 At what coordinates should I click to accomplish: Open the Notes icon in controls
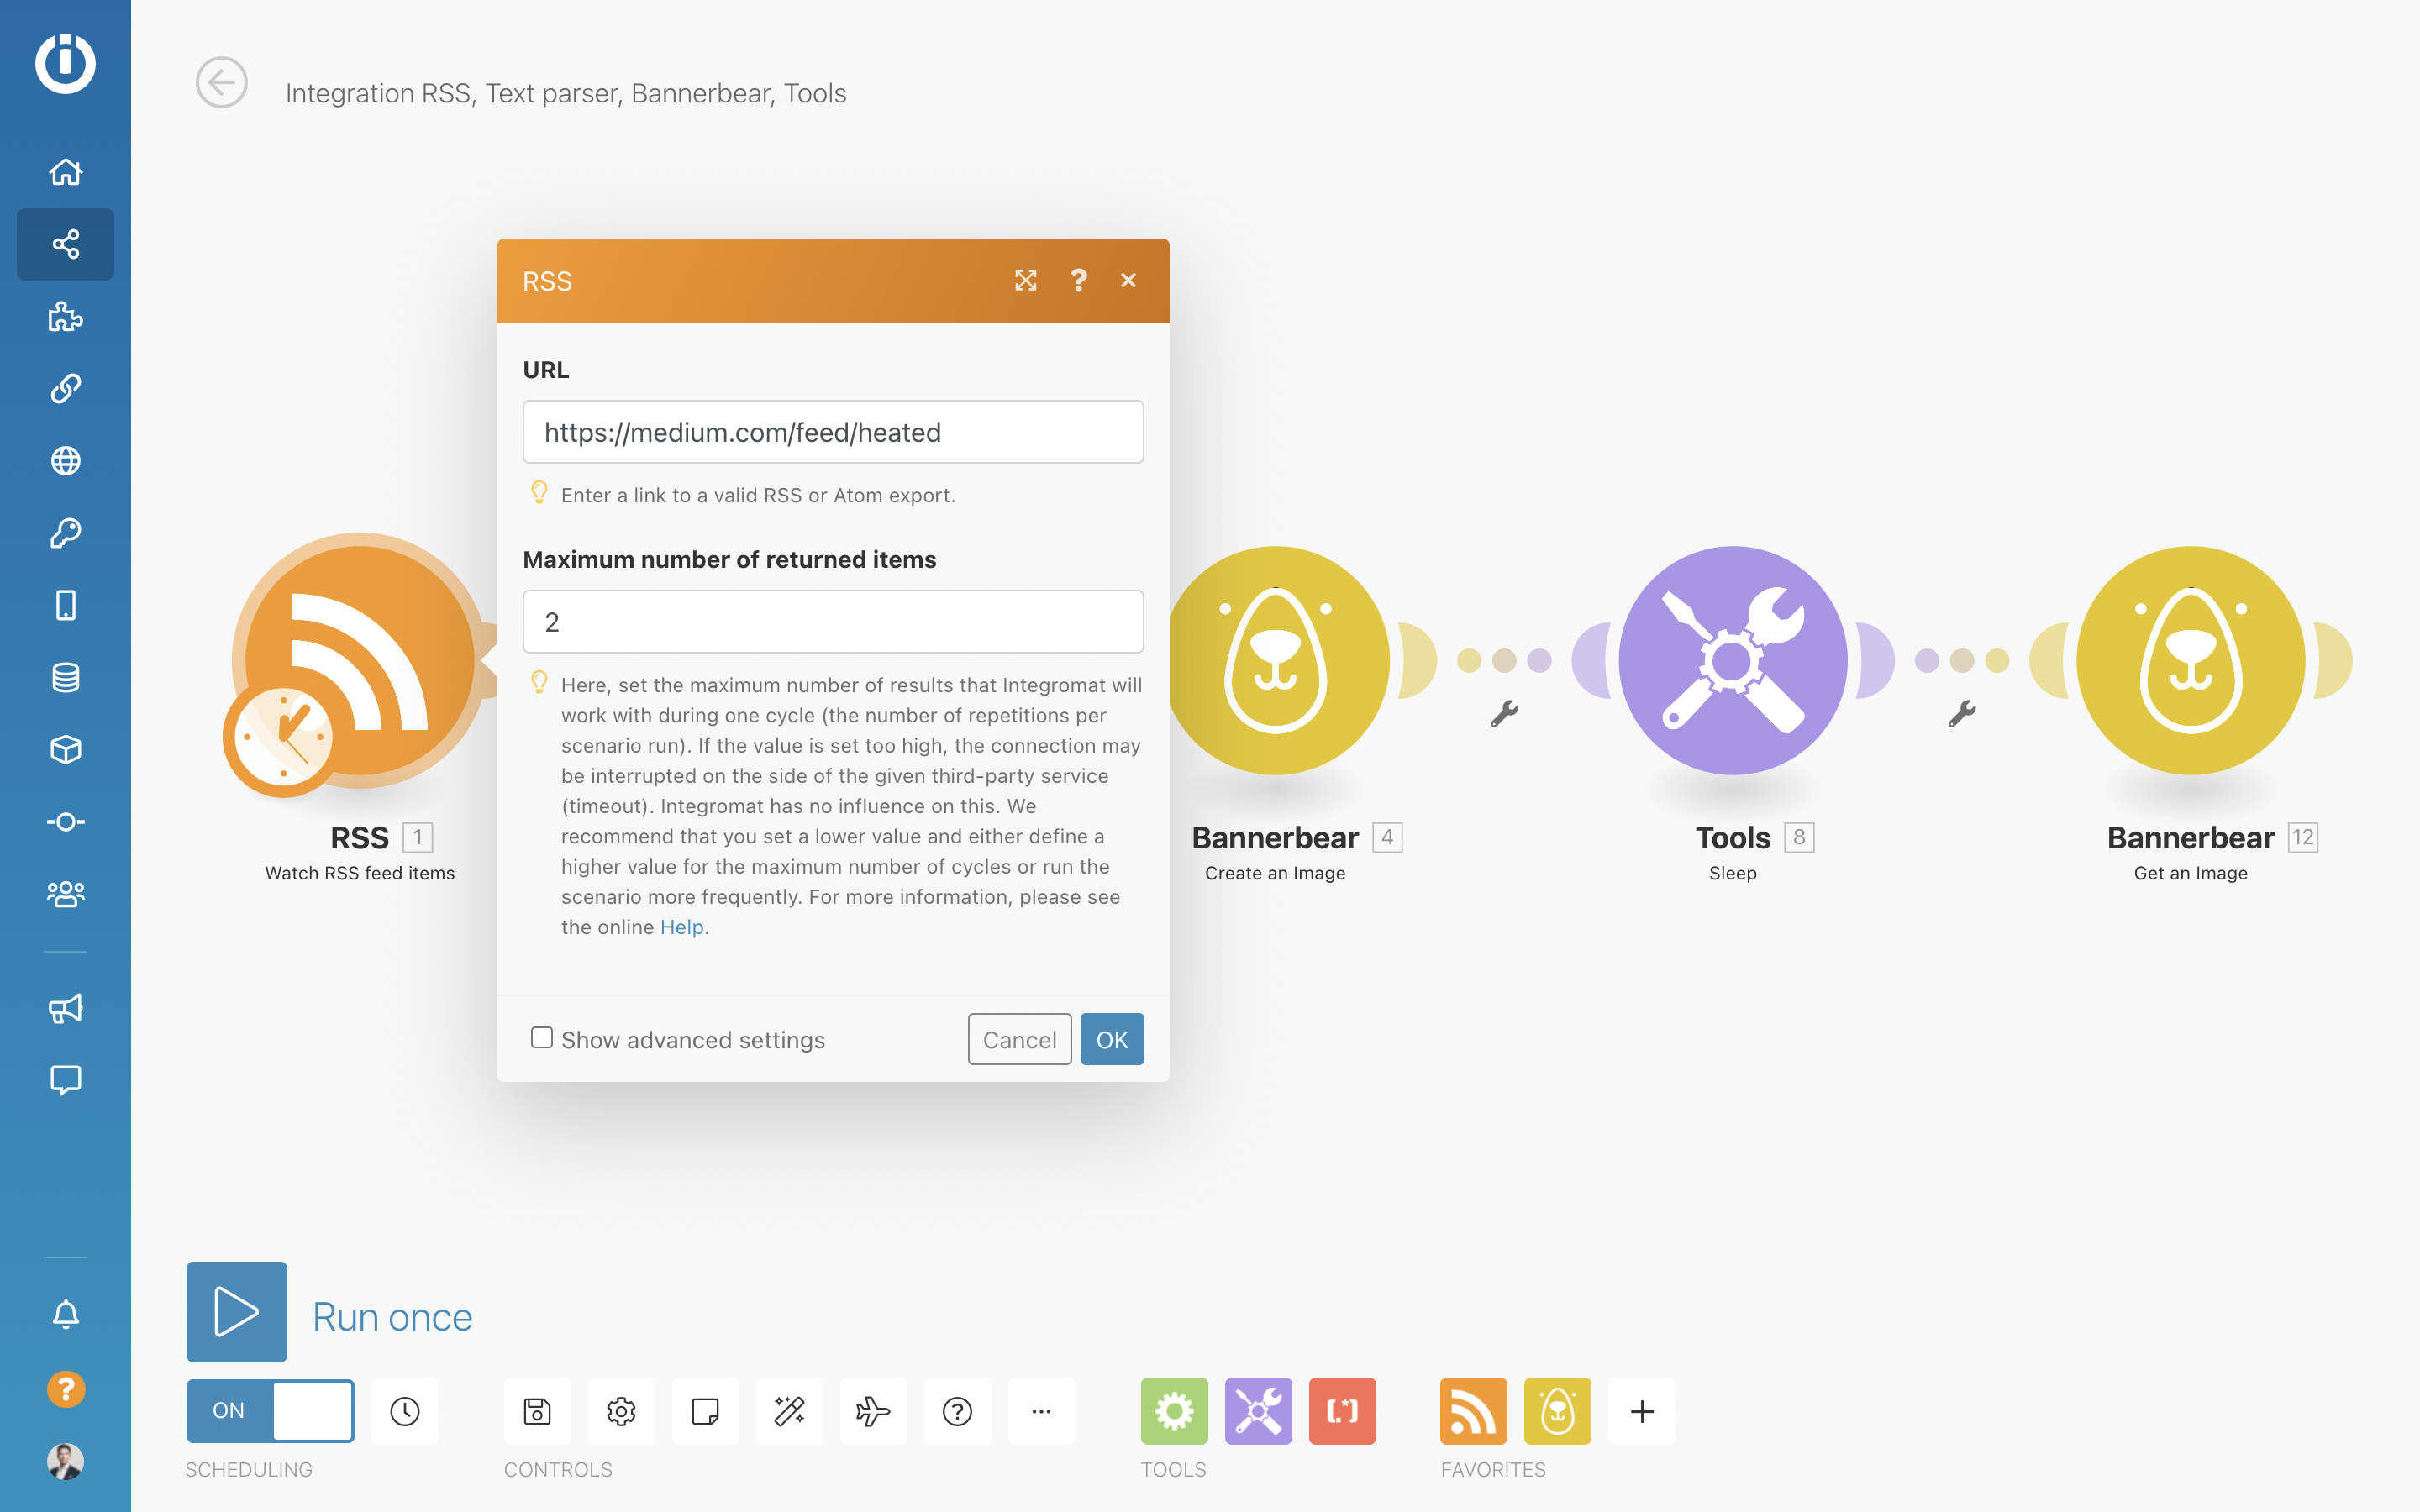[705, 1411]
